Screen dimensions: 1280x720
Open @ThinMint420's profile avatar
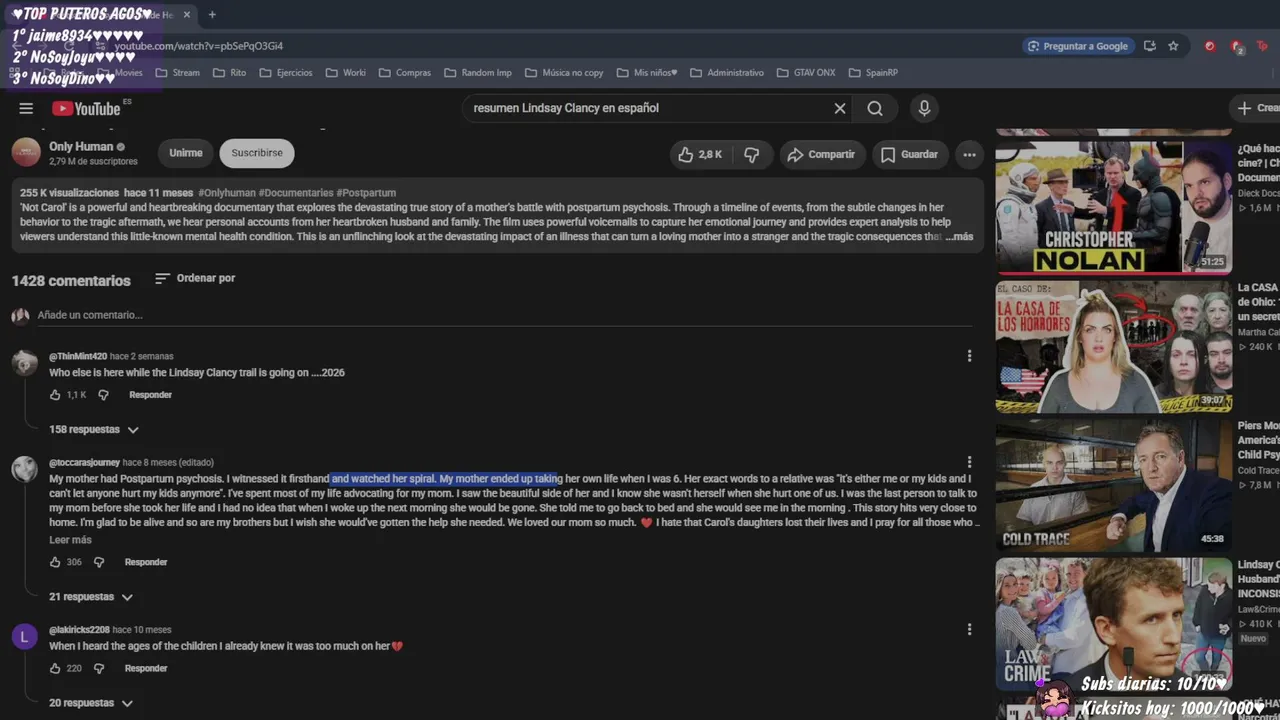click(x=24, y=364)
